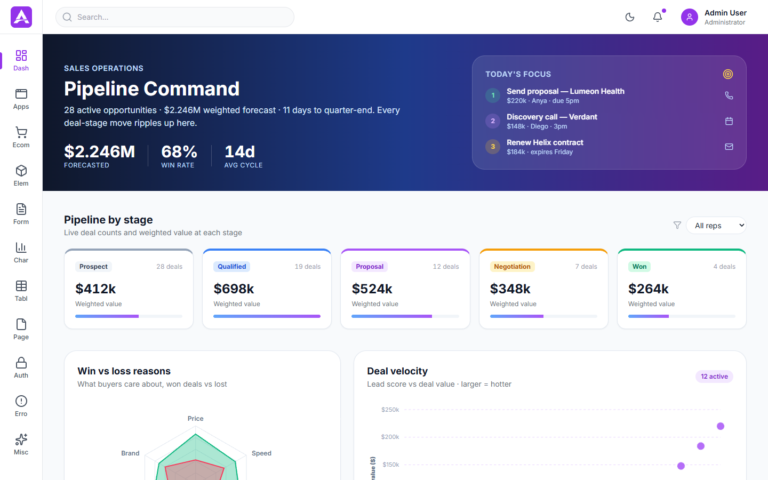
Task: Click the Admin User avatar
Action: [689, 17]
